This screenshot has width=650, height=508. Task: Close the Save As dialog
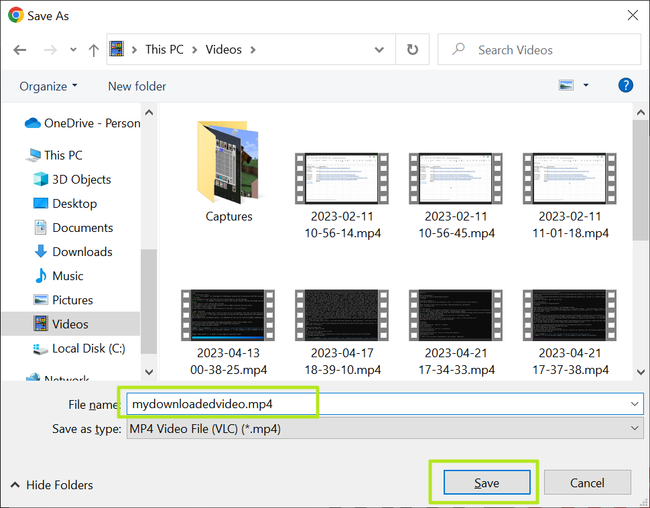[633, 15]
